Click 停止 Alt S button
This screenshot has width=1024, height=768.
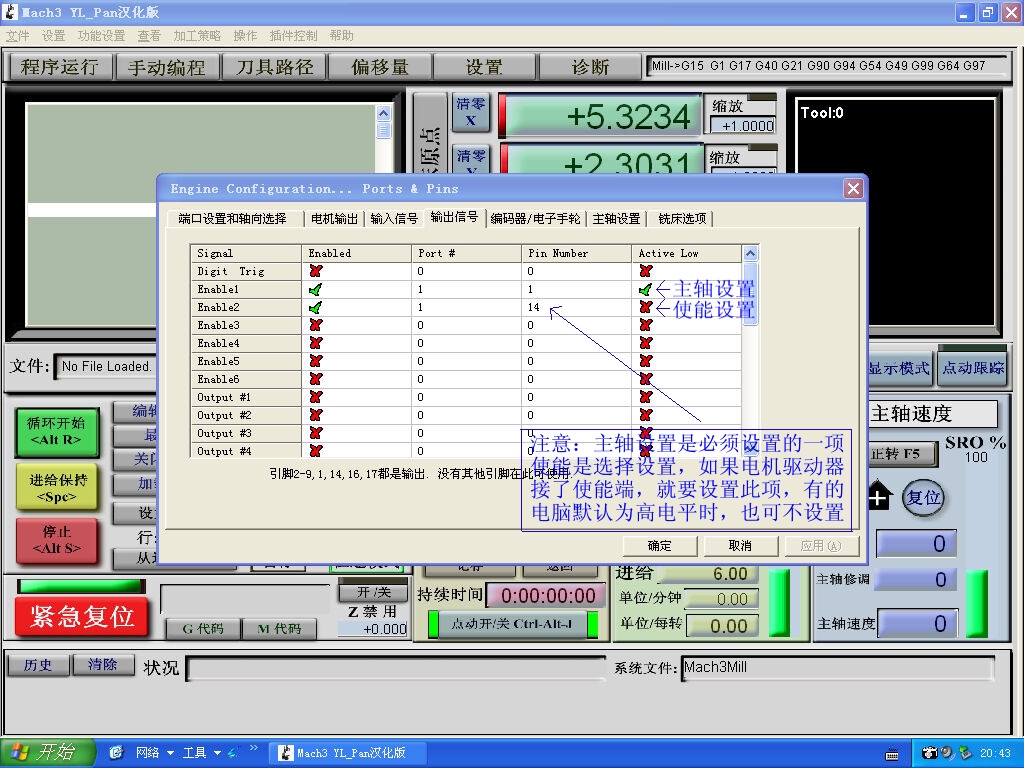tap(57, 540)
